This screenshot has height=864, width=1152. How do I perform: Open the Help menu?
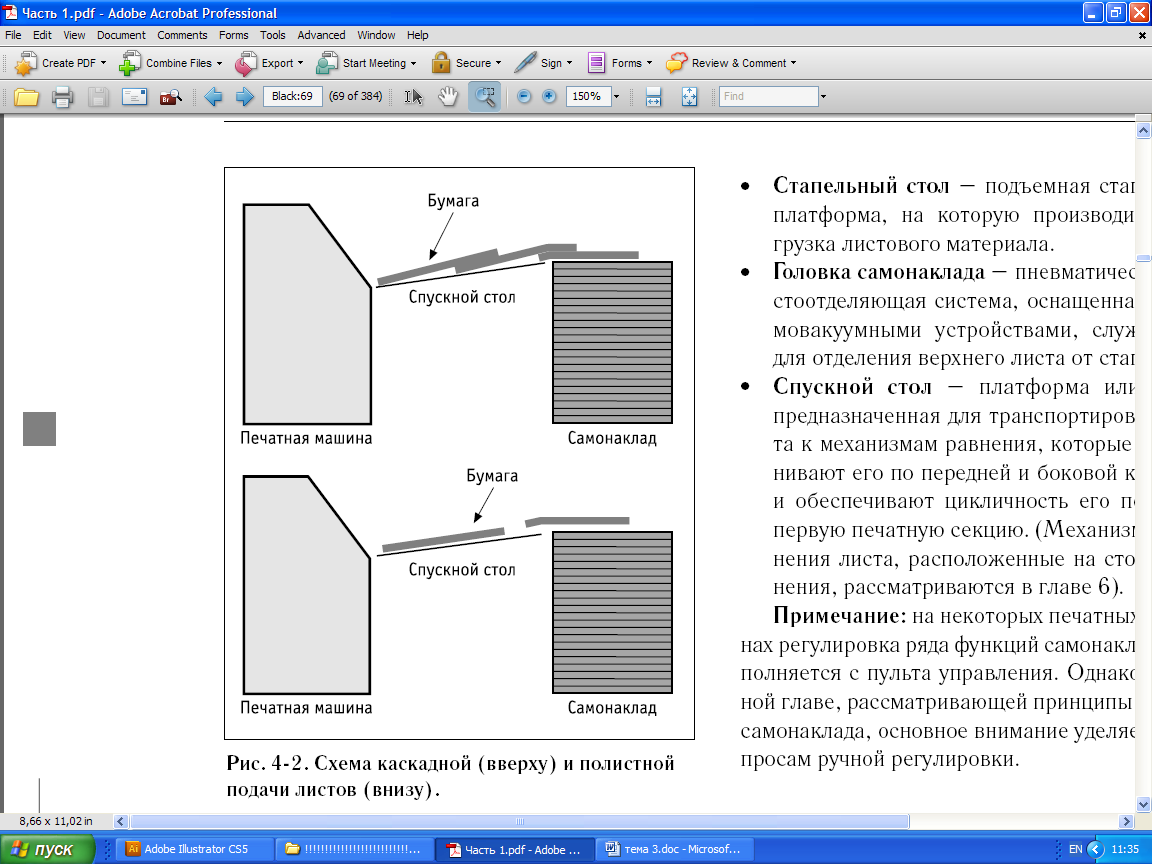point(417,35)
